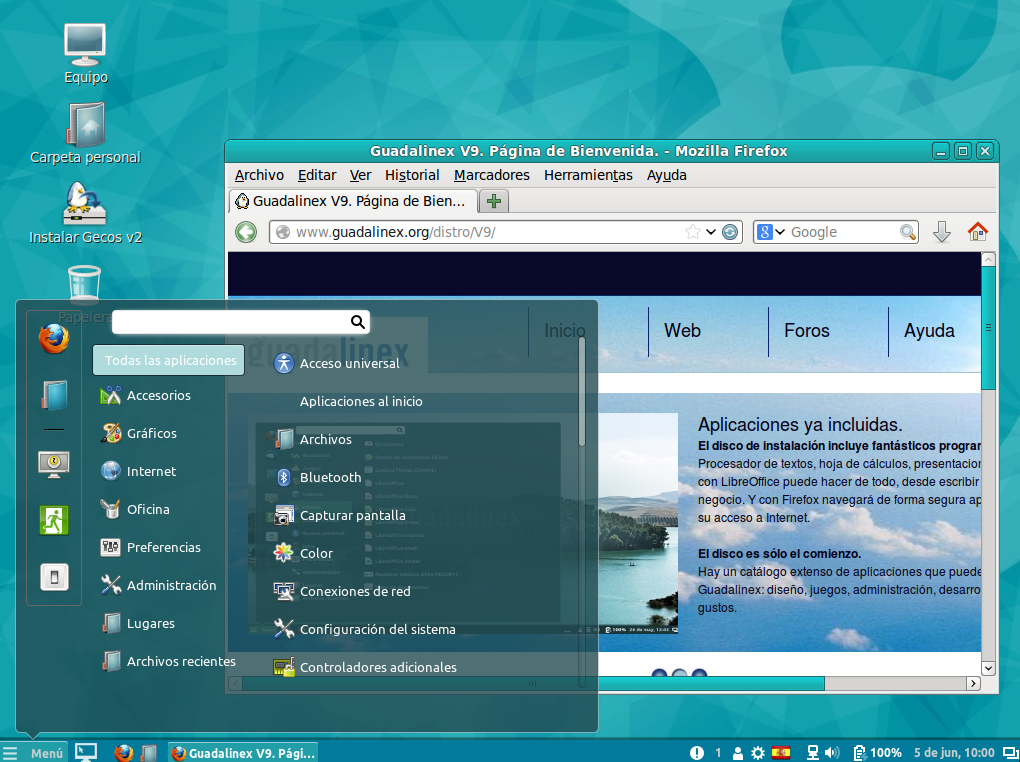
Task: Click the shut down icon in menu sidebar
Action: pyautogui.click(x=54, y=577)
